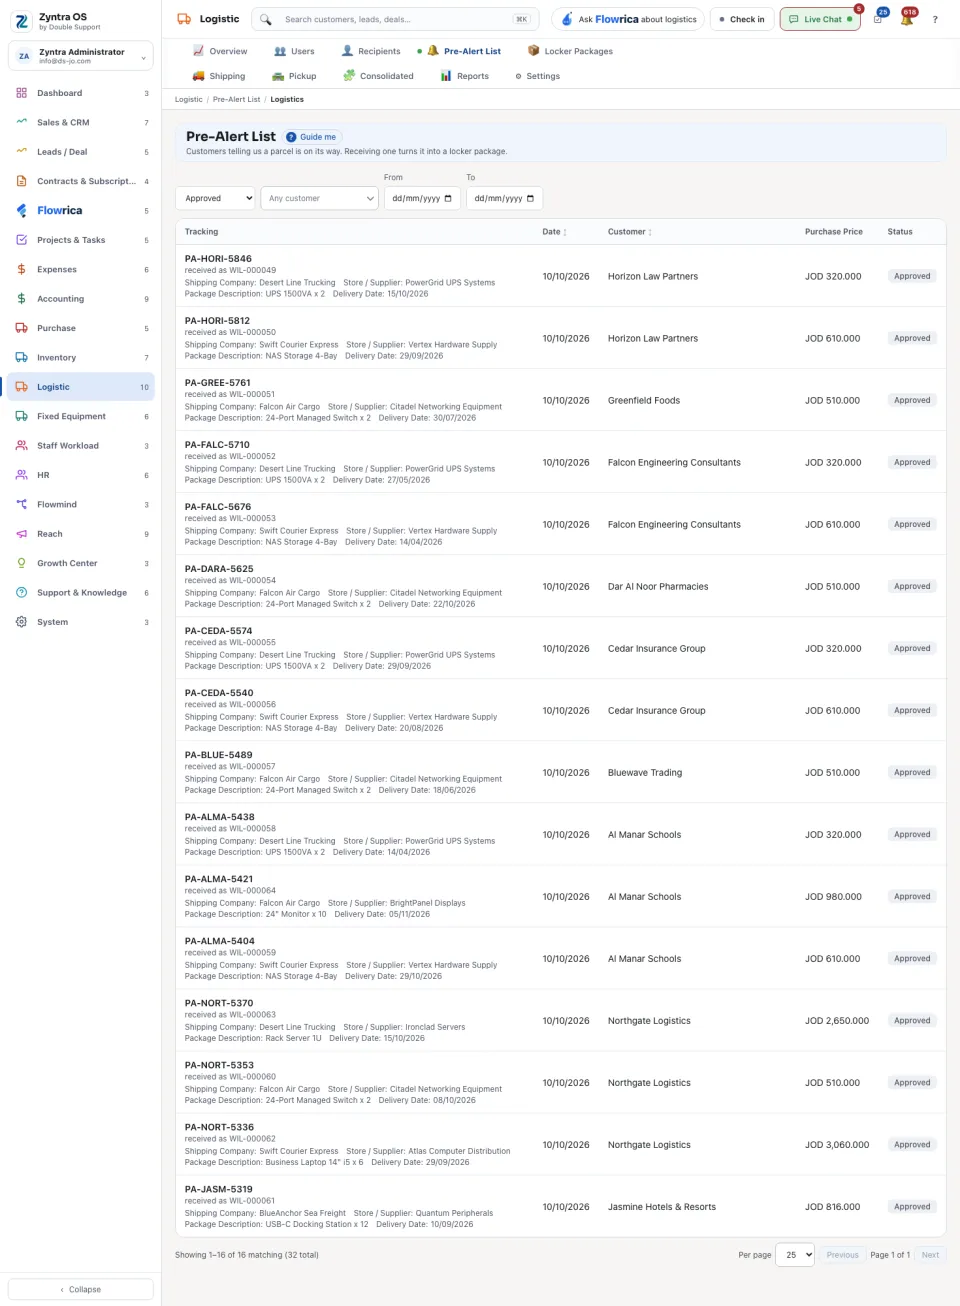The height and width of the screenshot is (1306, 960).
Task: Click the Guide me button
Action: [312, 137]
